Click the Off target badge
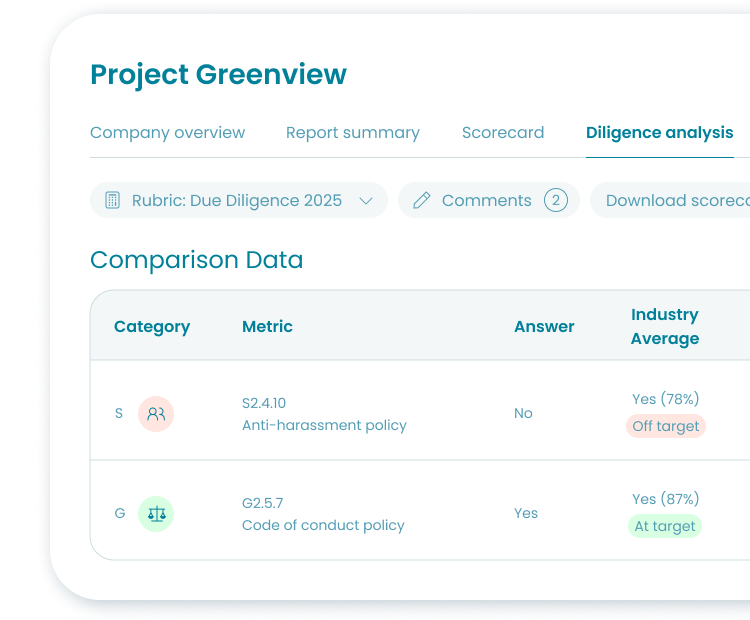 tap(666, 426)
